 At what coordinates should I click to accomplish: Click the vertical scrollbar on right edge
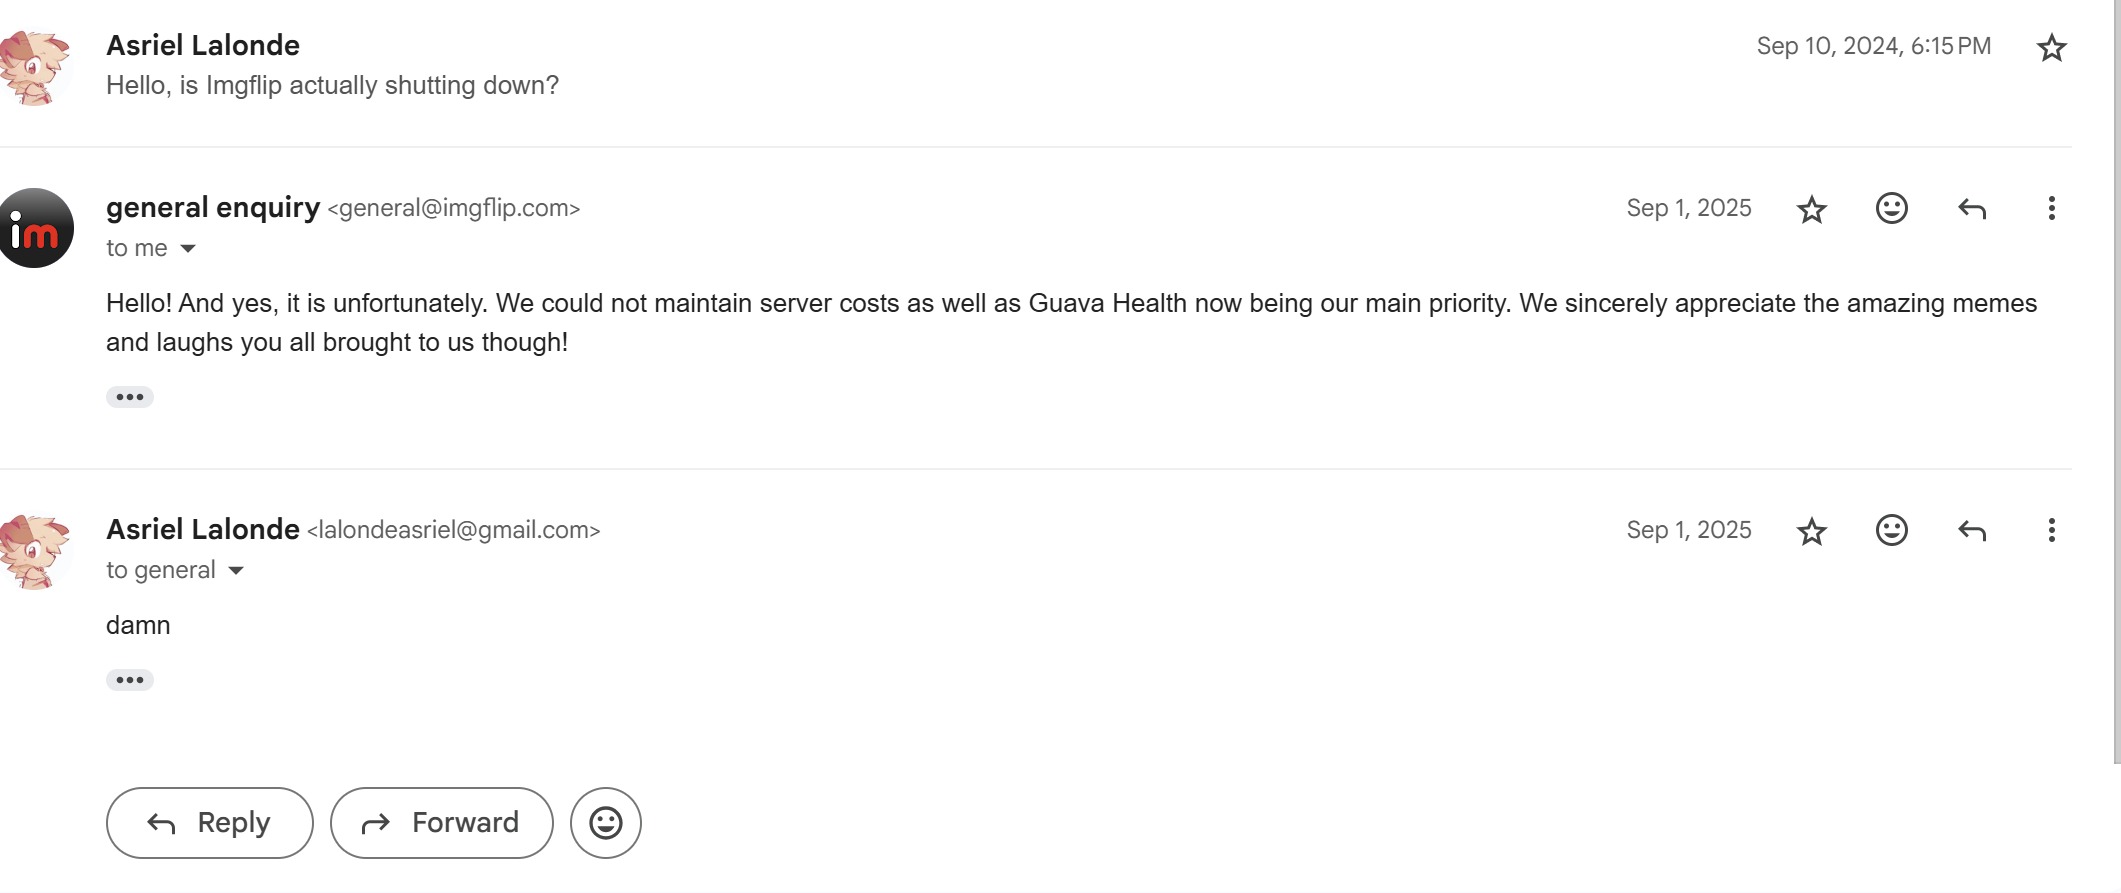[x=2116, y=380]
